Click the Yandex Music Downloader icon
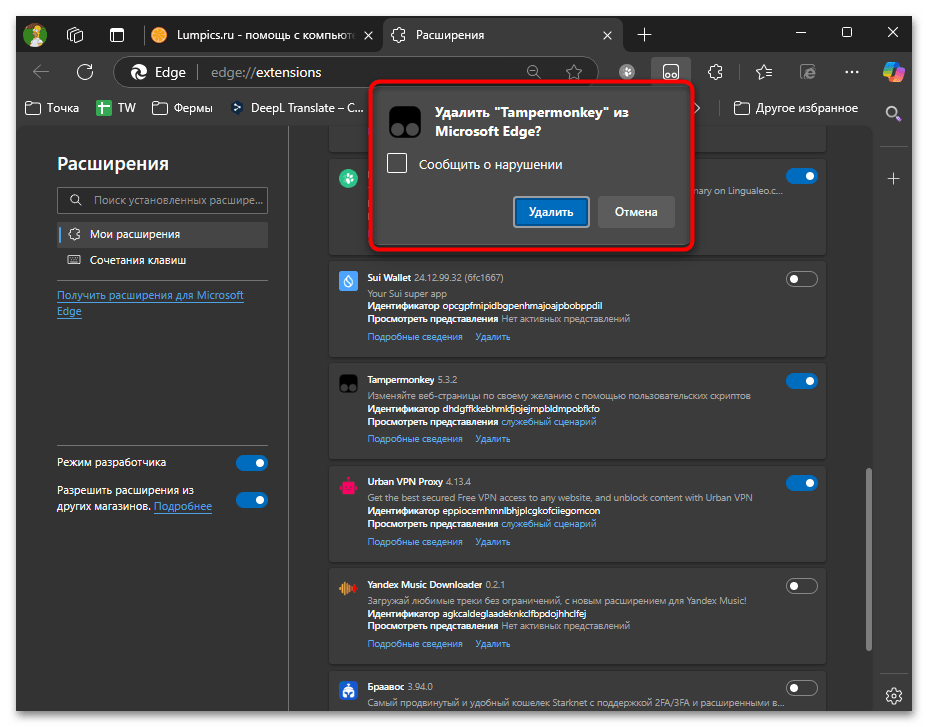The height and width of the screenshot is (727, 928). coord(348,588)
